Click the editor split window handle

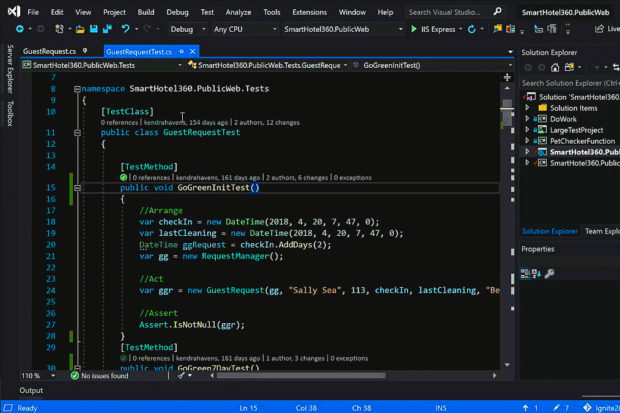pyautogui.click(x=507, y=77)
